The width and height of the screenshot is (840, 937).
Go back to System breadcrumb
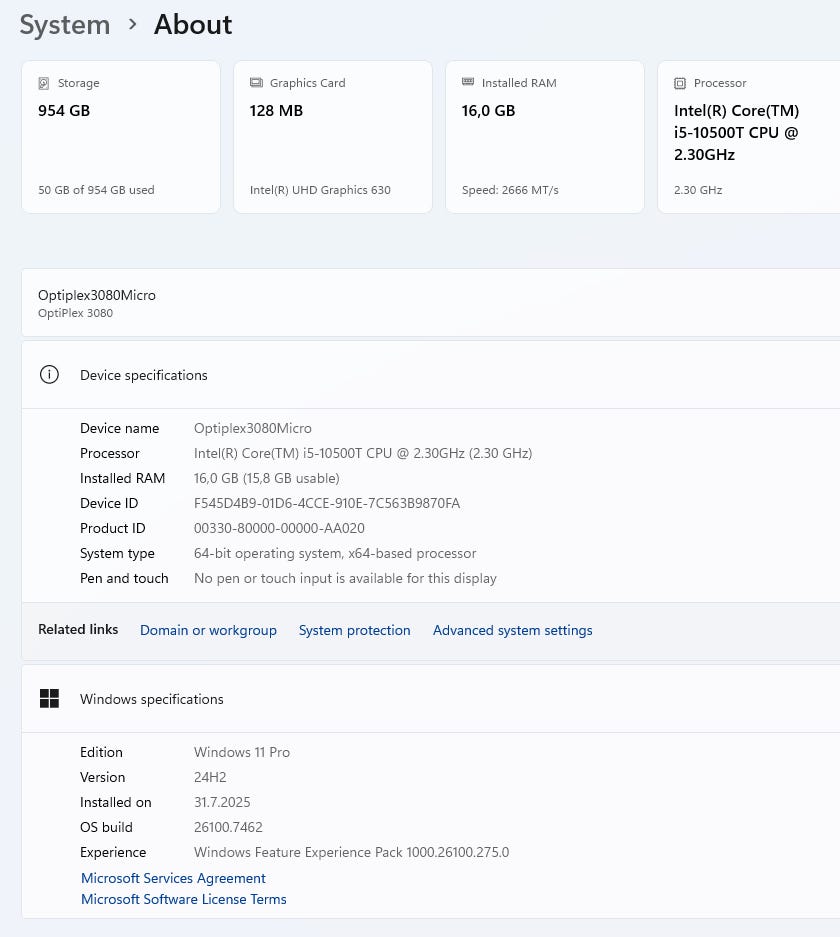coord(65,25)
